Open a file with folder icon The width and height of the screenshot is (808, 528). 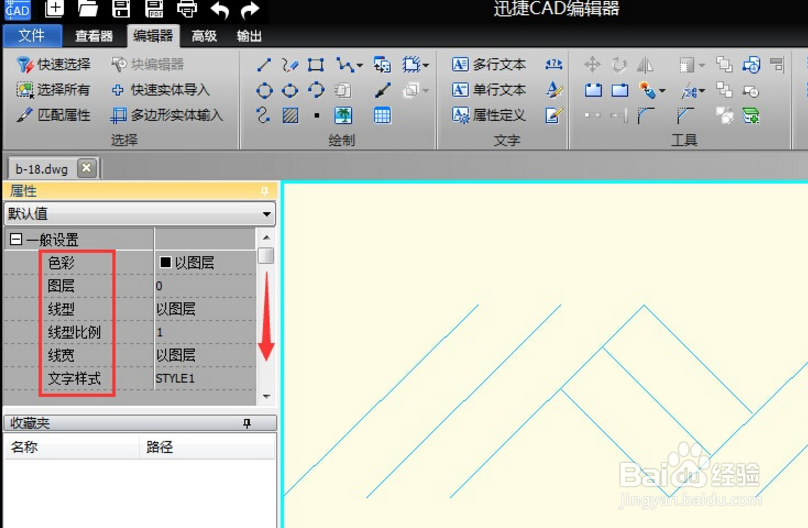coord(88,8)
